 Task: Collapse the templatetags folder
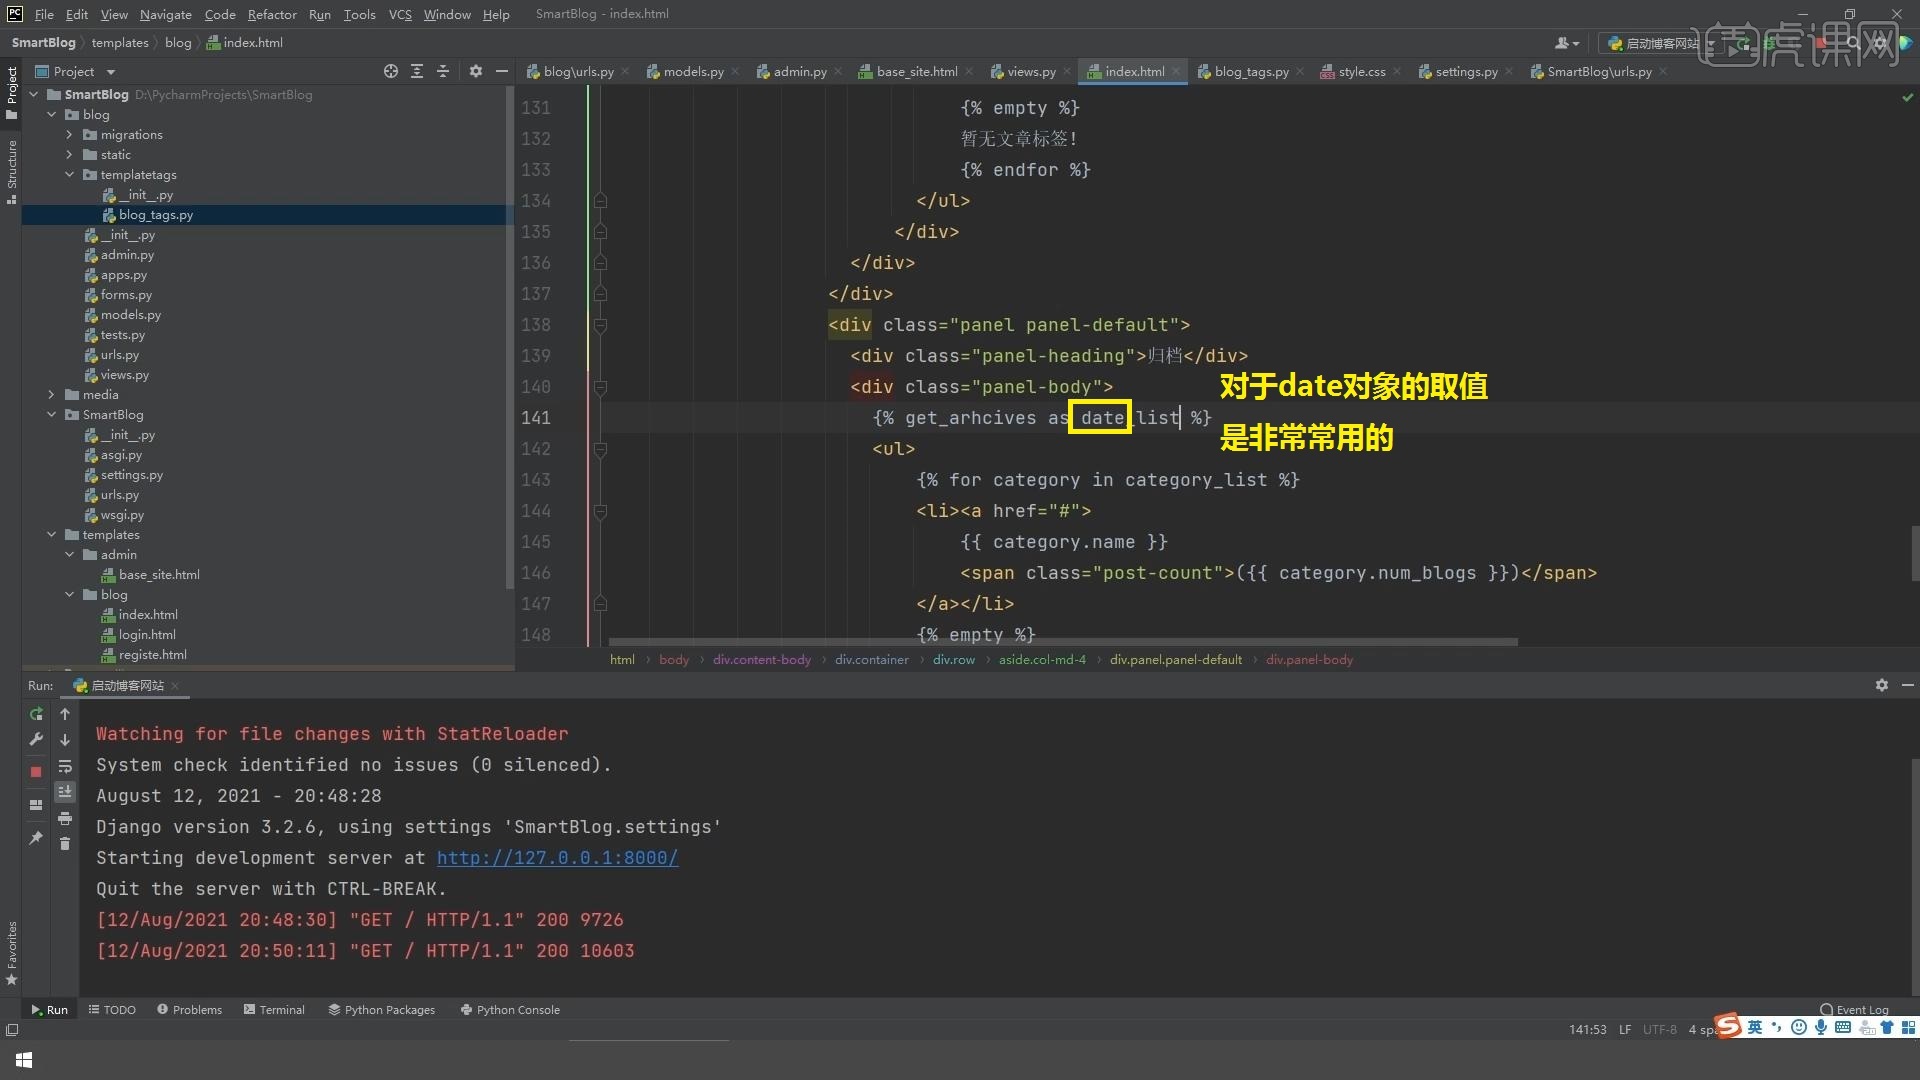point(70,174)
